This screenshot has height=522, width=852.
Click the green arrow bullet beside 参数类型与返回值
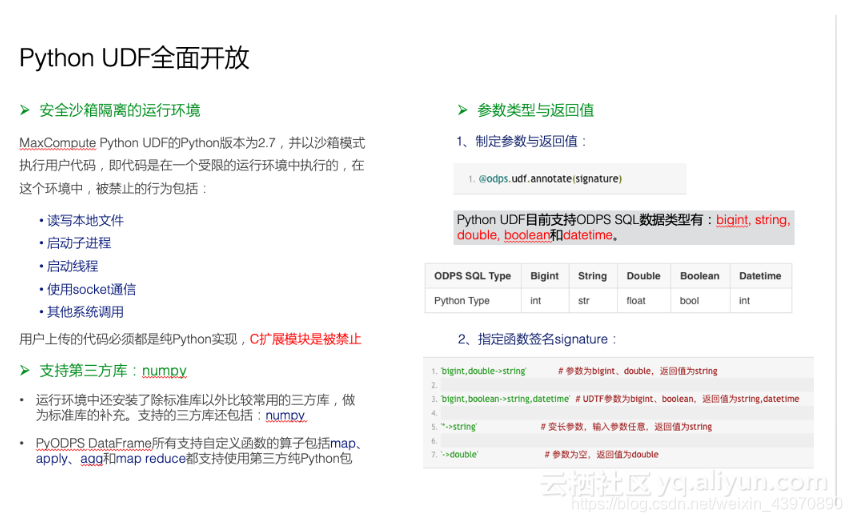[x=462, y=110]
